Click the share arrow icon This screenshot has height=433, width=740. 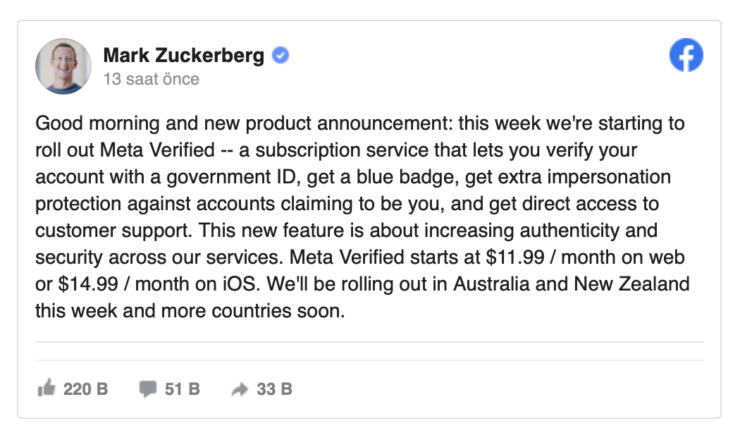point(240,389)
